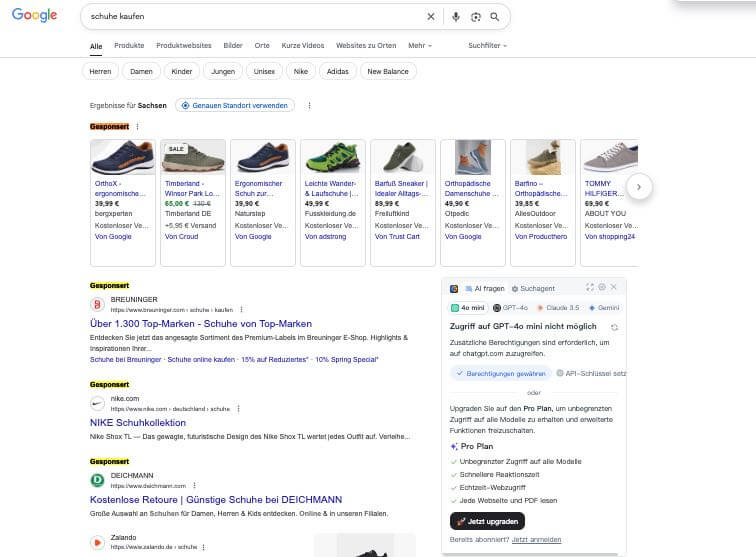Filter results by Jungen chip
The height and width of the screenshot is (557, 756).
click(x=223, y=71)
